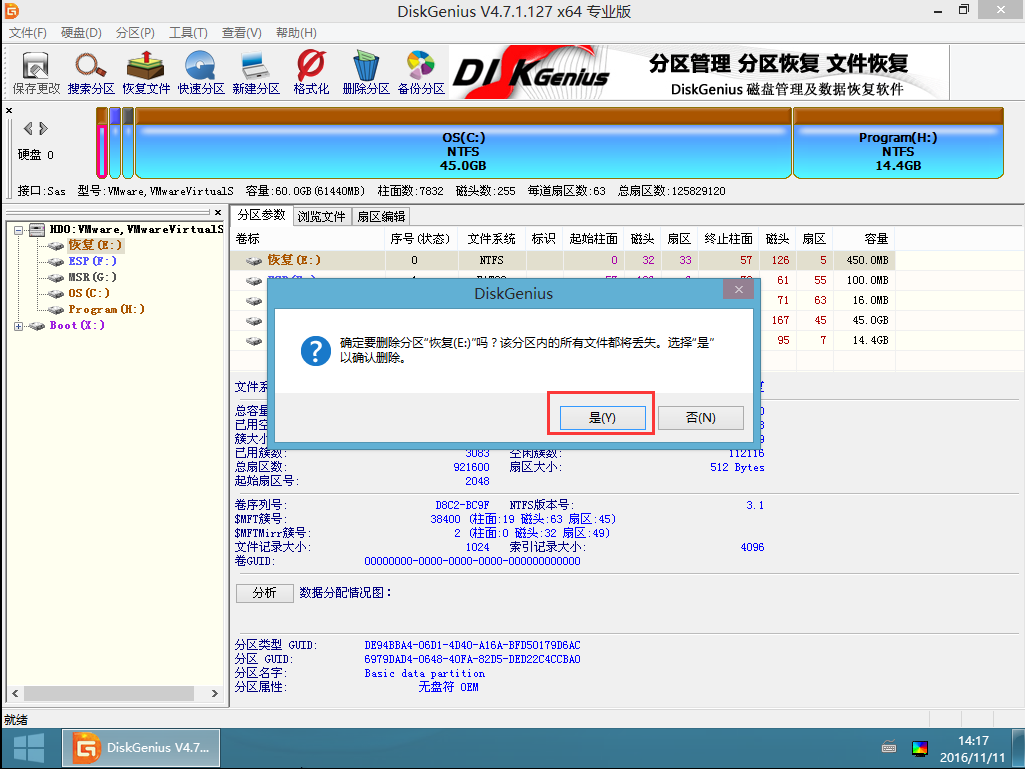Click the keyboard icon in system tray

click(x=888, y=747)
